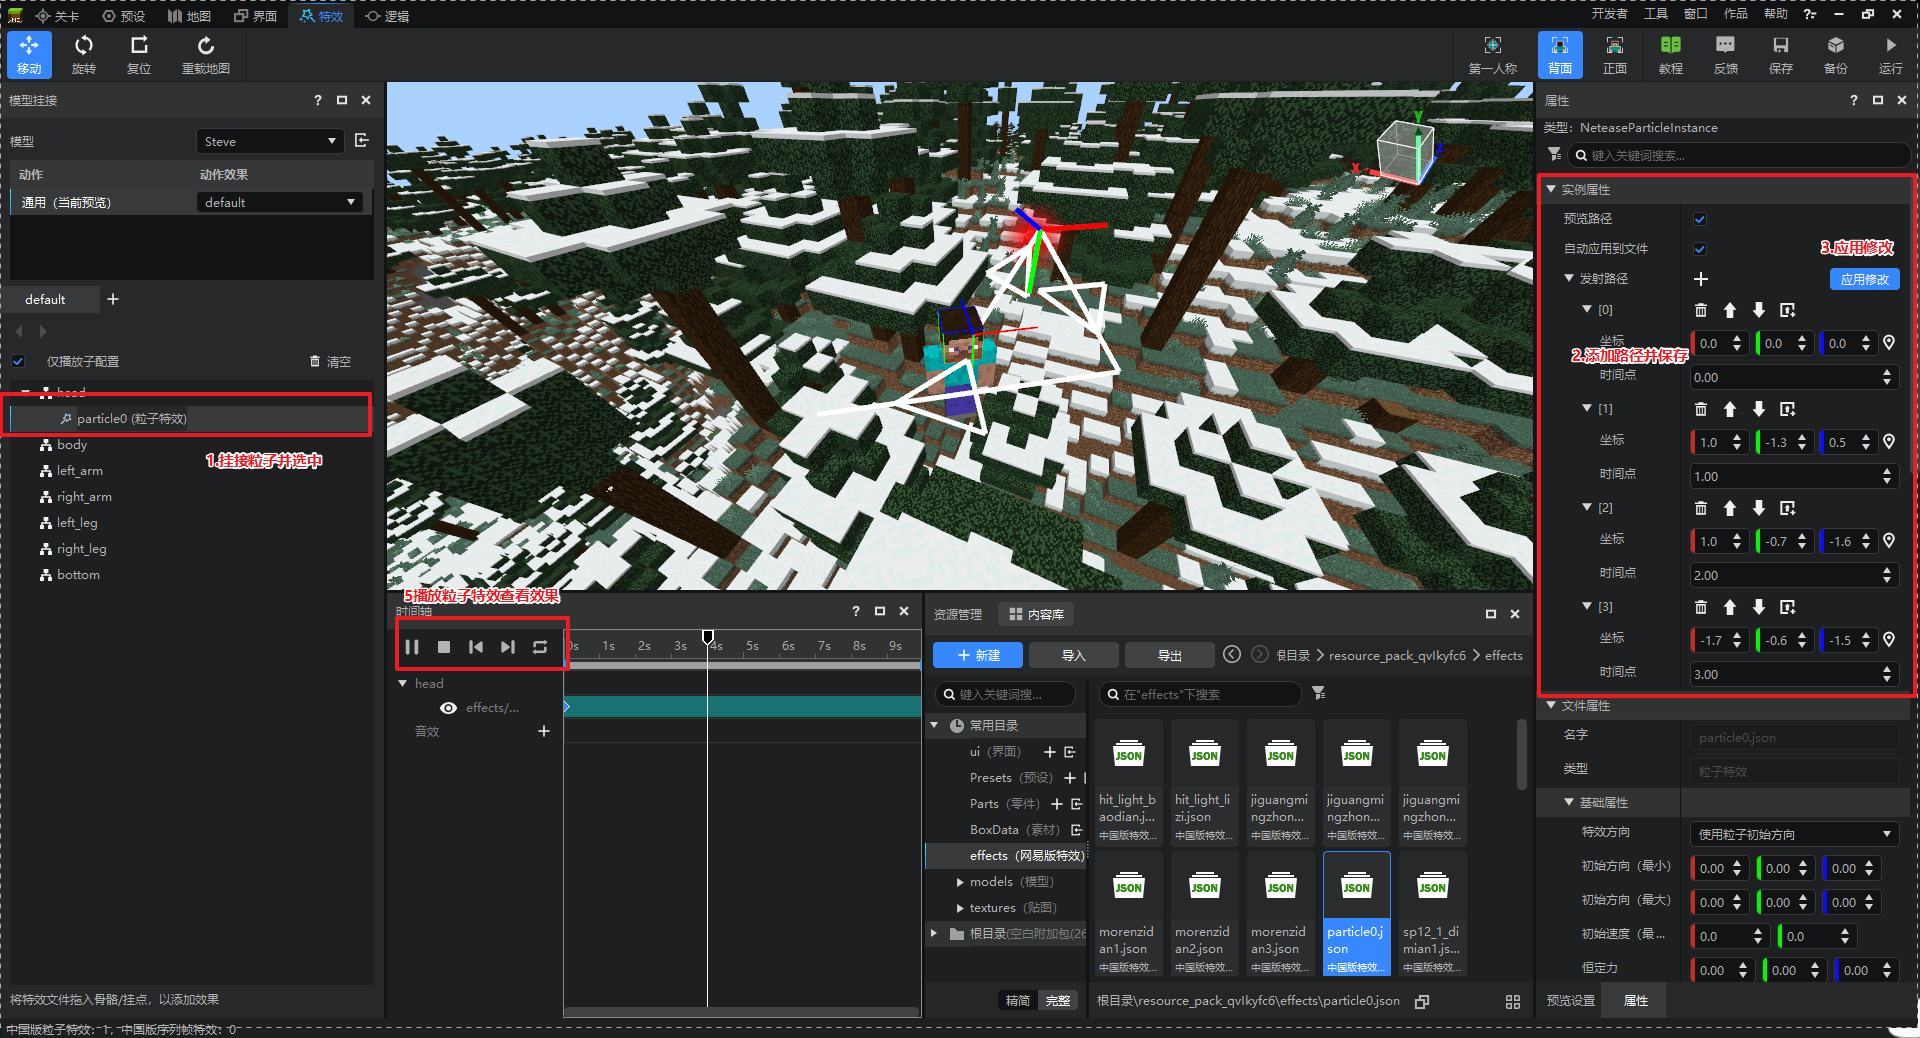
Task: Collapse the 基础属性 section
Action: point(1569,802)
